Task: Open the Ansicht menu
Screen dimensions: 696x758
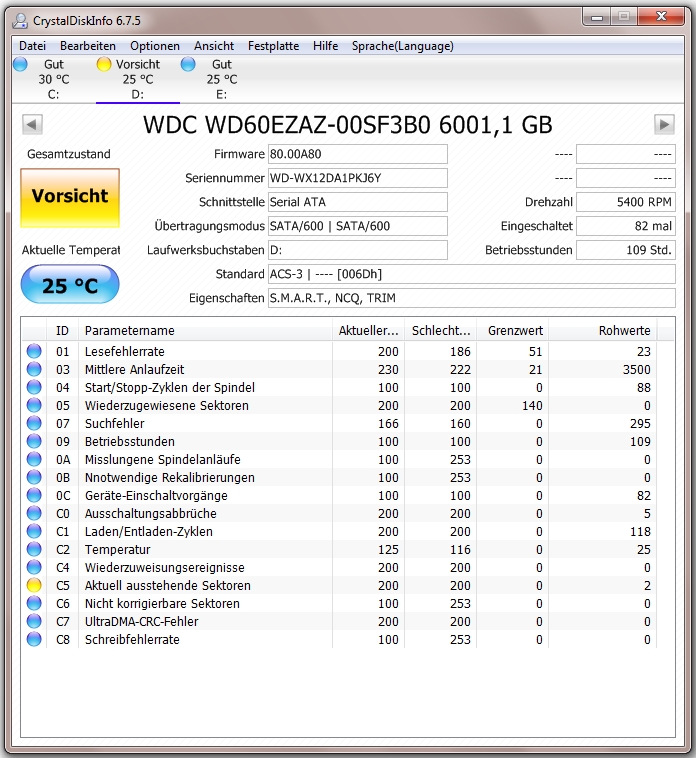Action: 214,46
